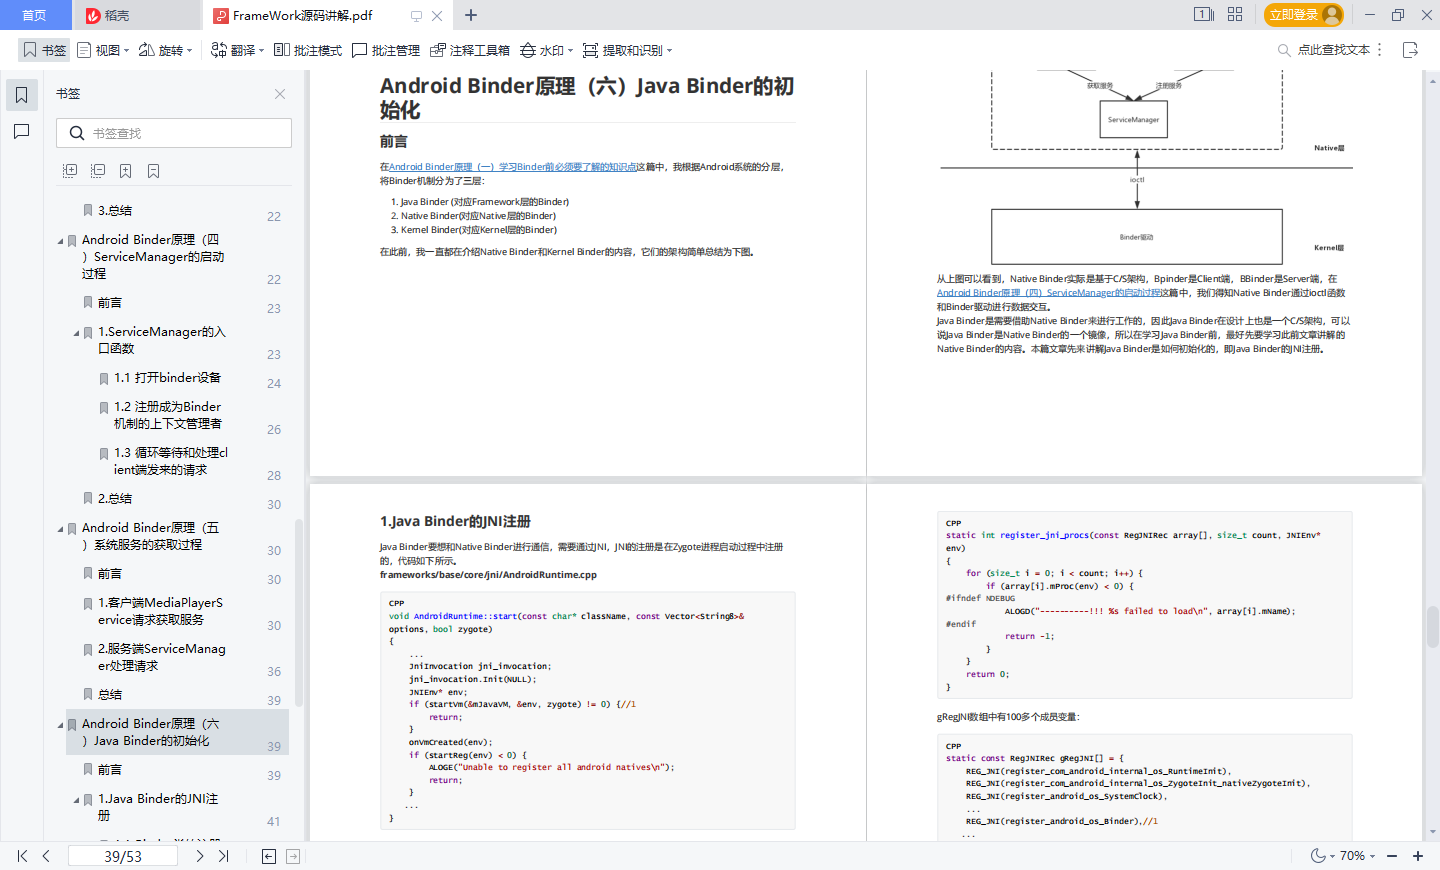
Task: Select bookmark Android Binder原理（五）系统服务的获取过程
Action: pos(150,536)
